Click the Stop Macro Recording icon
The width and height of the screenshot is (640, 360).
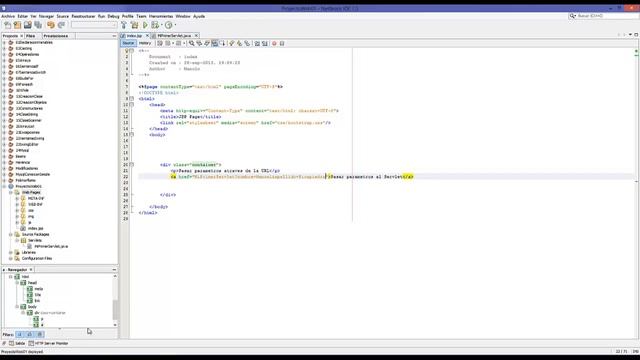point(282,43)
